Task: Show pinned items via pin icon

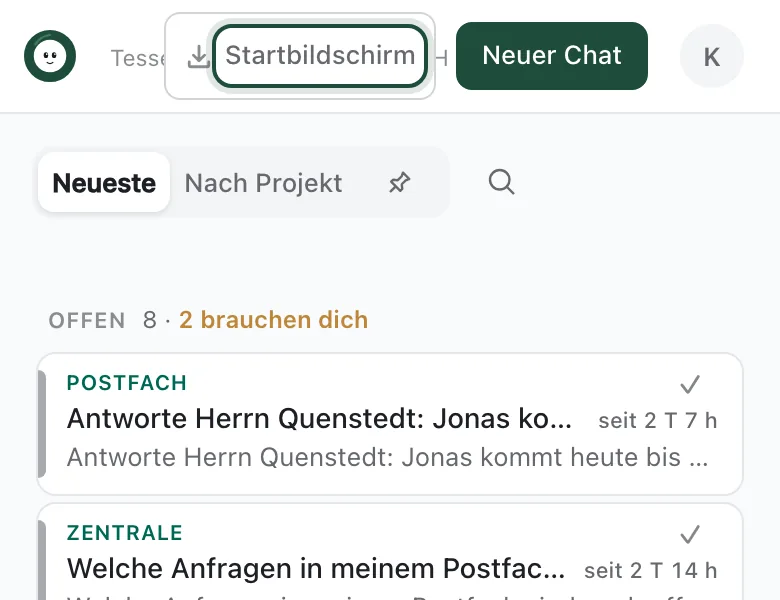Action: 399,183
